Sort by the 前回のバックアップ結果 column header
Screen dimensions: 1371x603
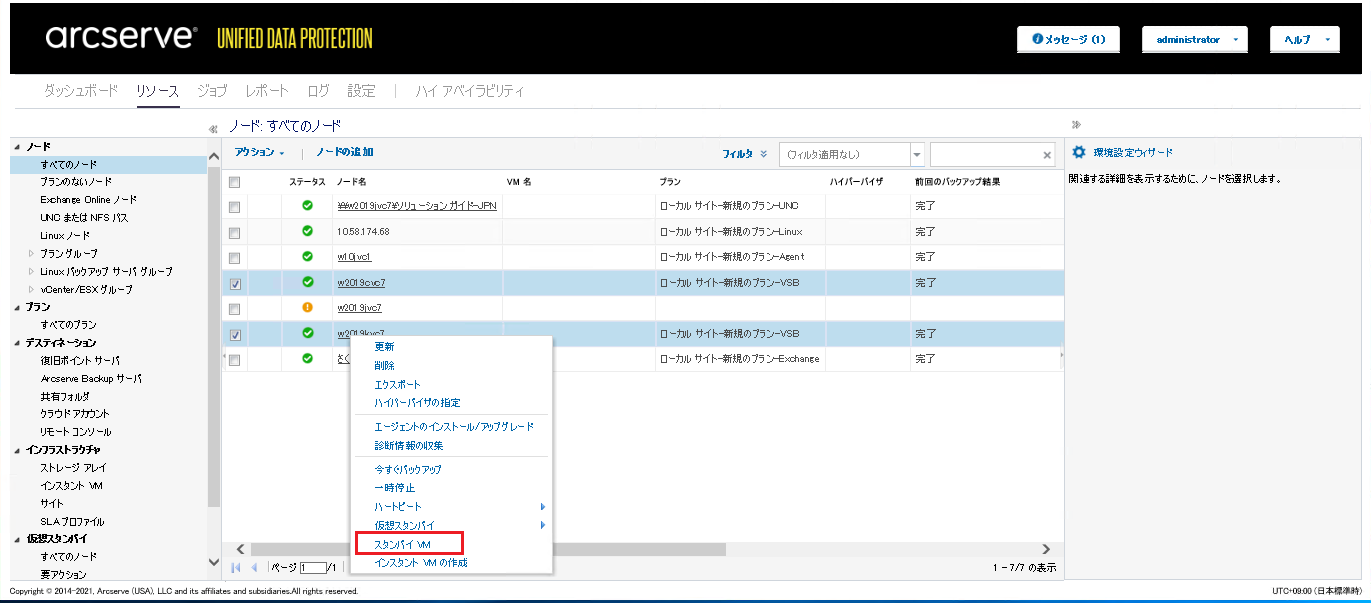pyautogui.click(x=957, y=182)
